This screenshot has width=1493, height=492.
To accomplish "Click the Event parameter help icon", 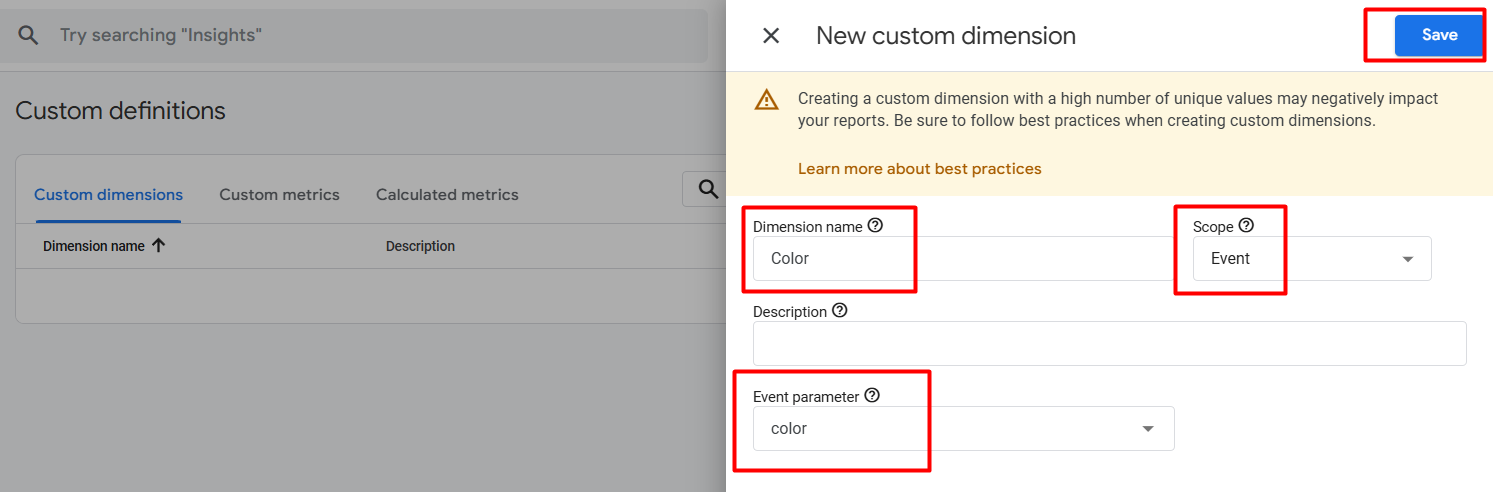I will (x=872, y=396).
